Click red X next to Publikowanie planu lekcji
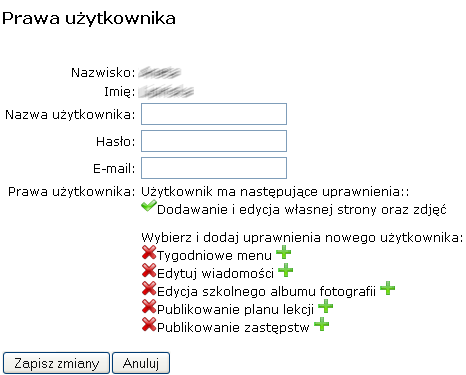Viewport: 466px width, 375px height. tap(149, 306)
